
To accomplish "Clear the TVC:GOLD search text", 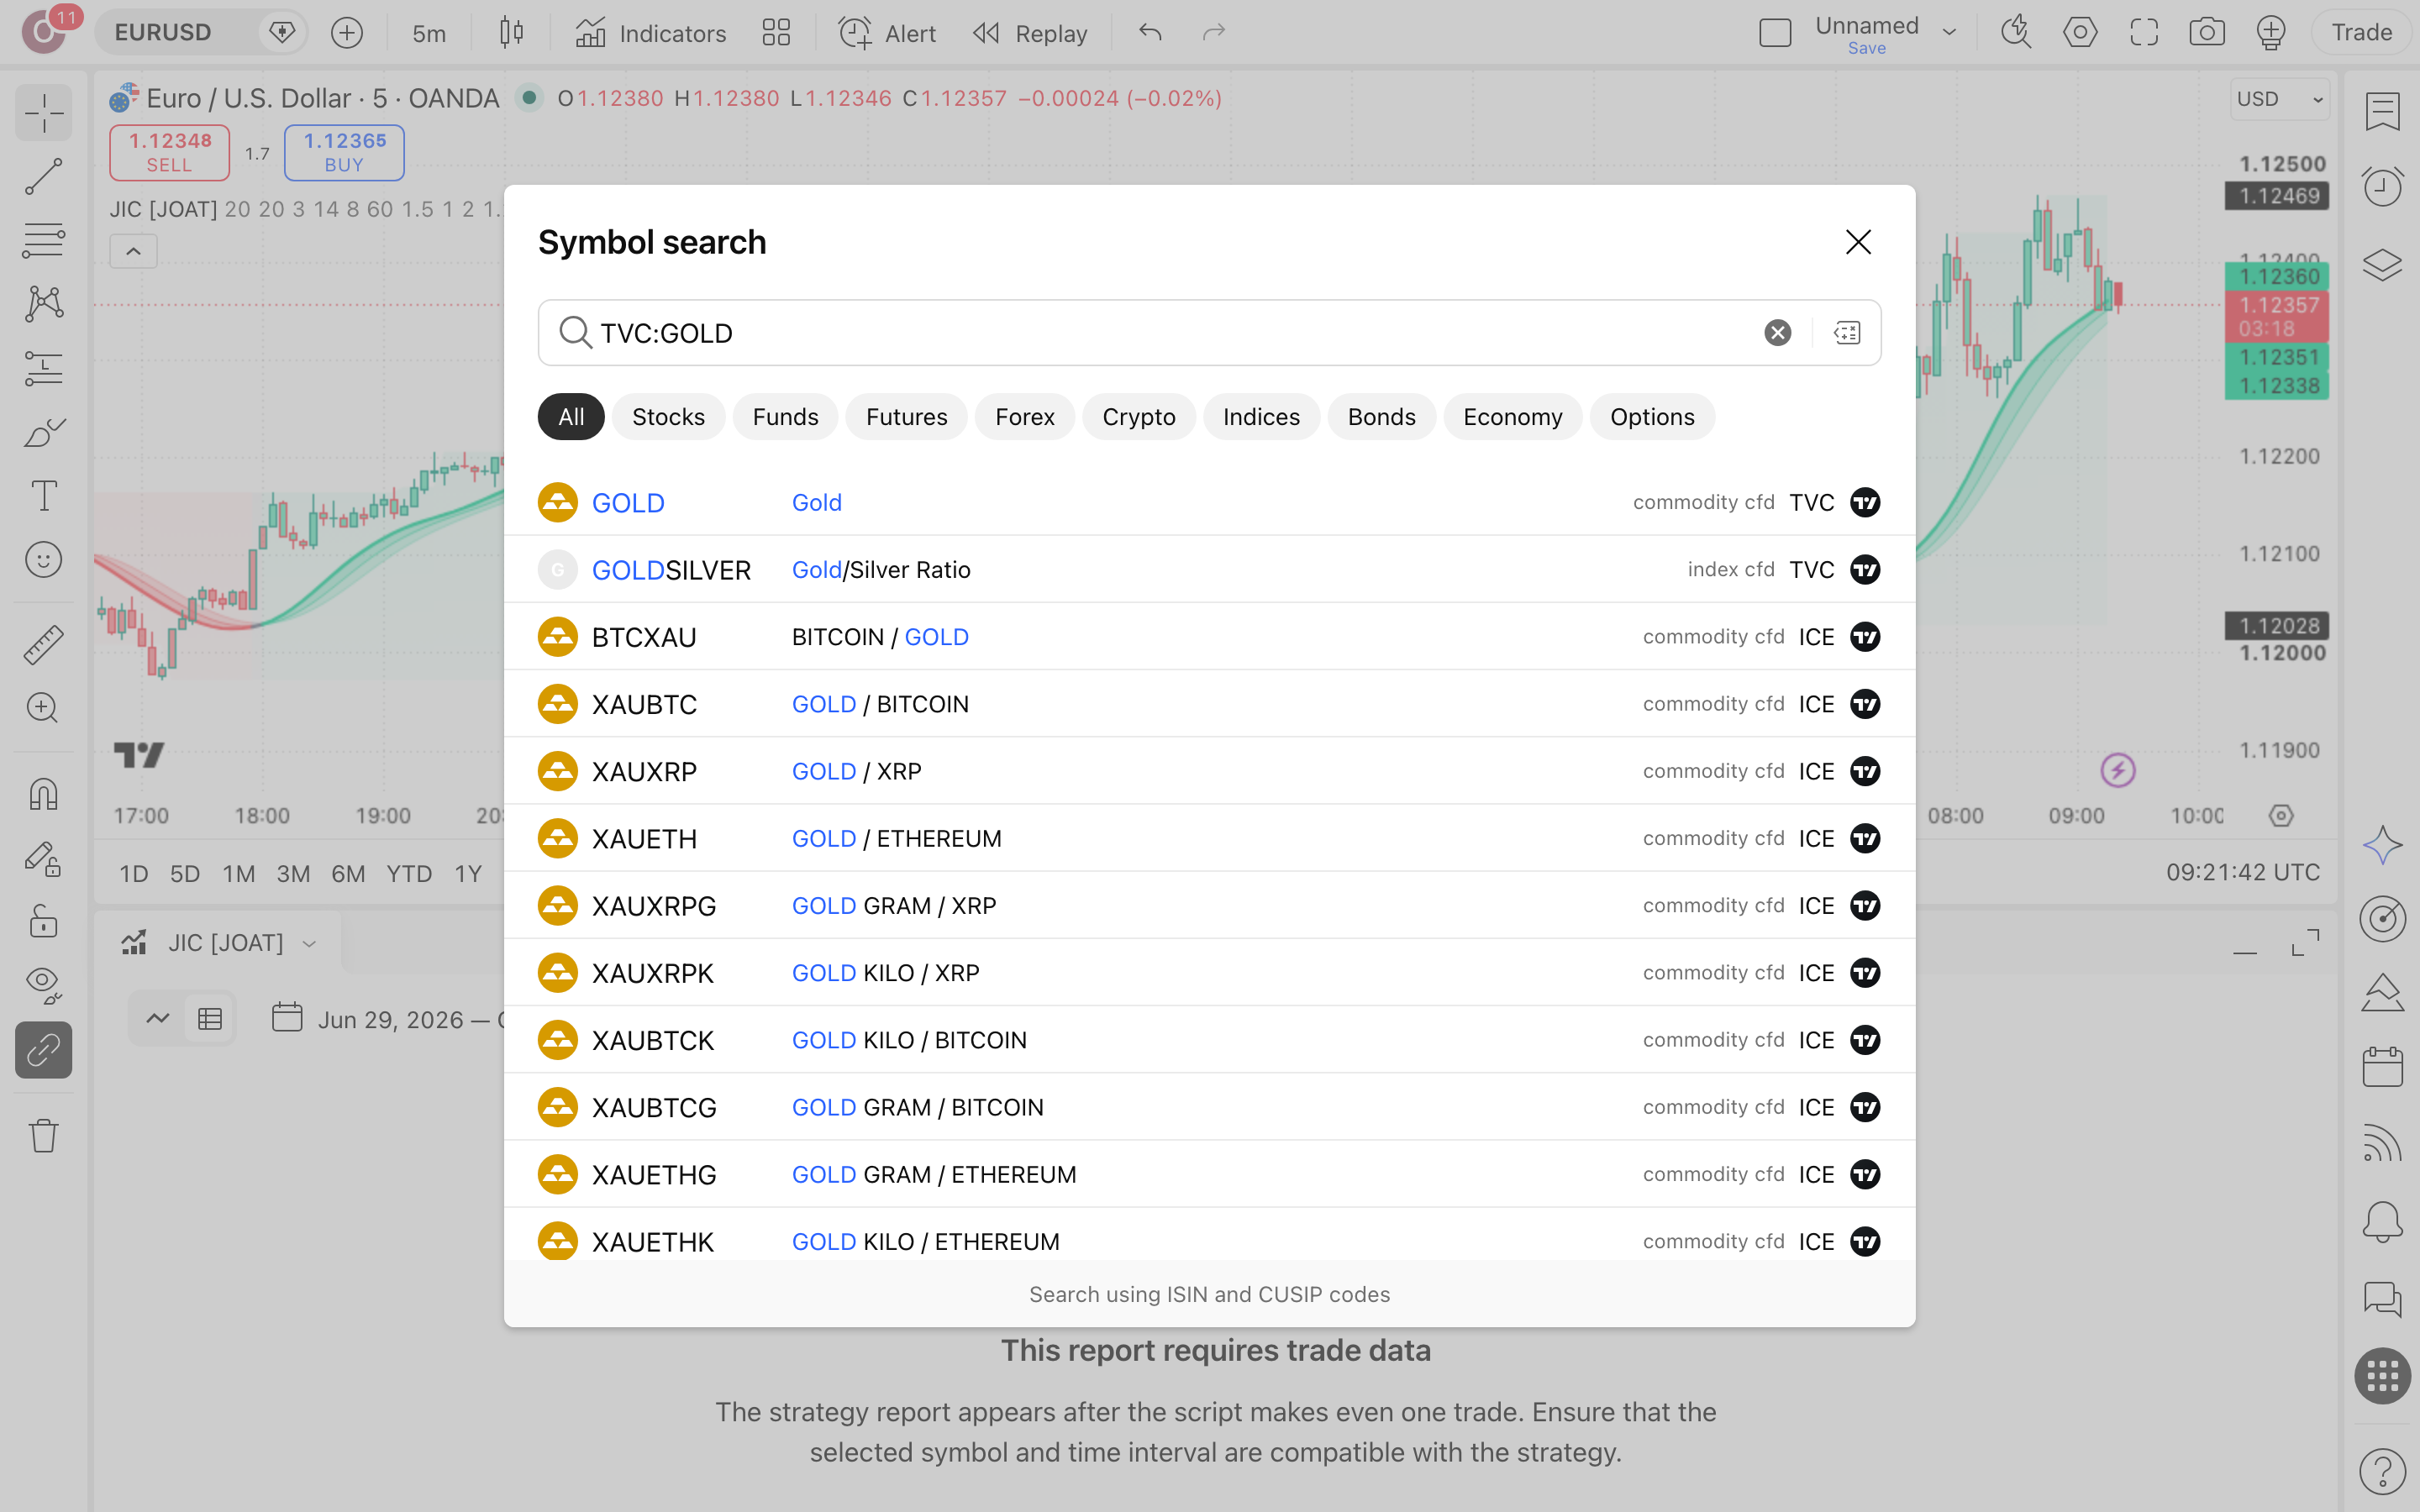I will pos(1777,333).
